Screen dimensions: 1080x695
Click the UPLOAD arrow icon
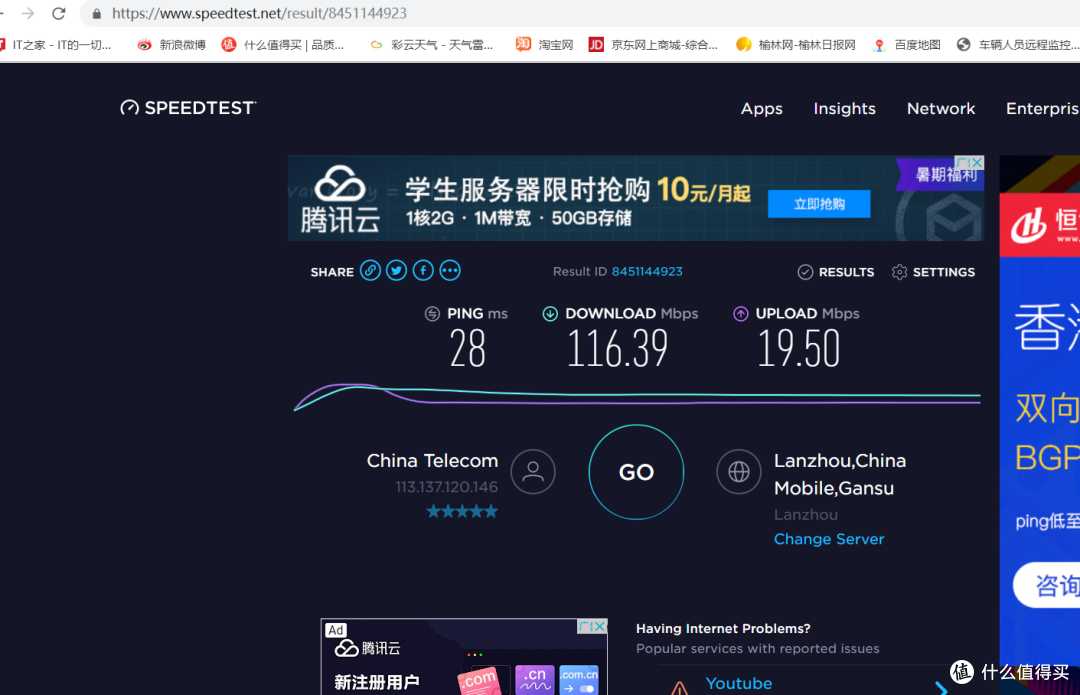point(740,313)
